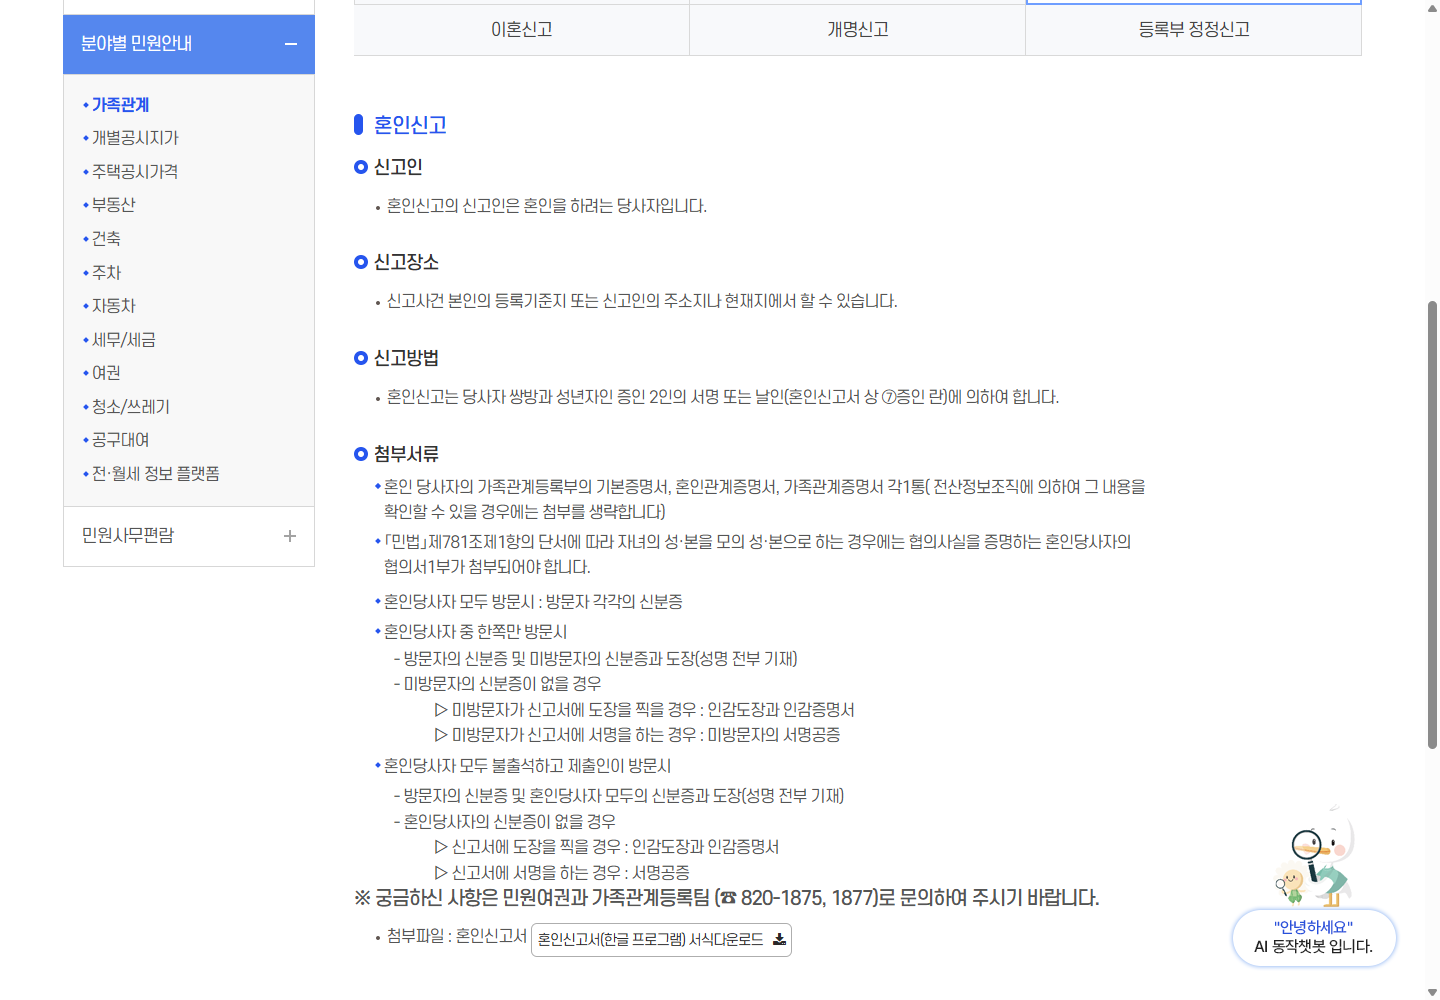Download the 혼인신고서(한글 프로그램) form
Viewport: 1440px width, 1000px height.
[x=661, y=940]
